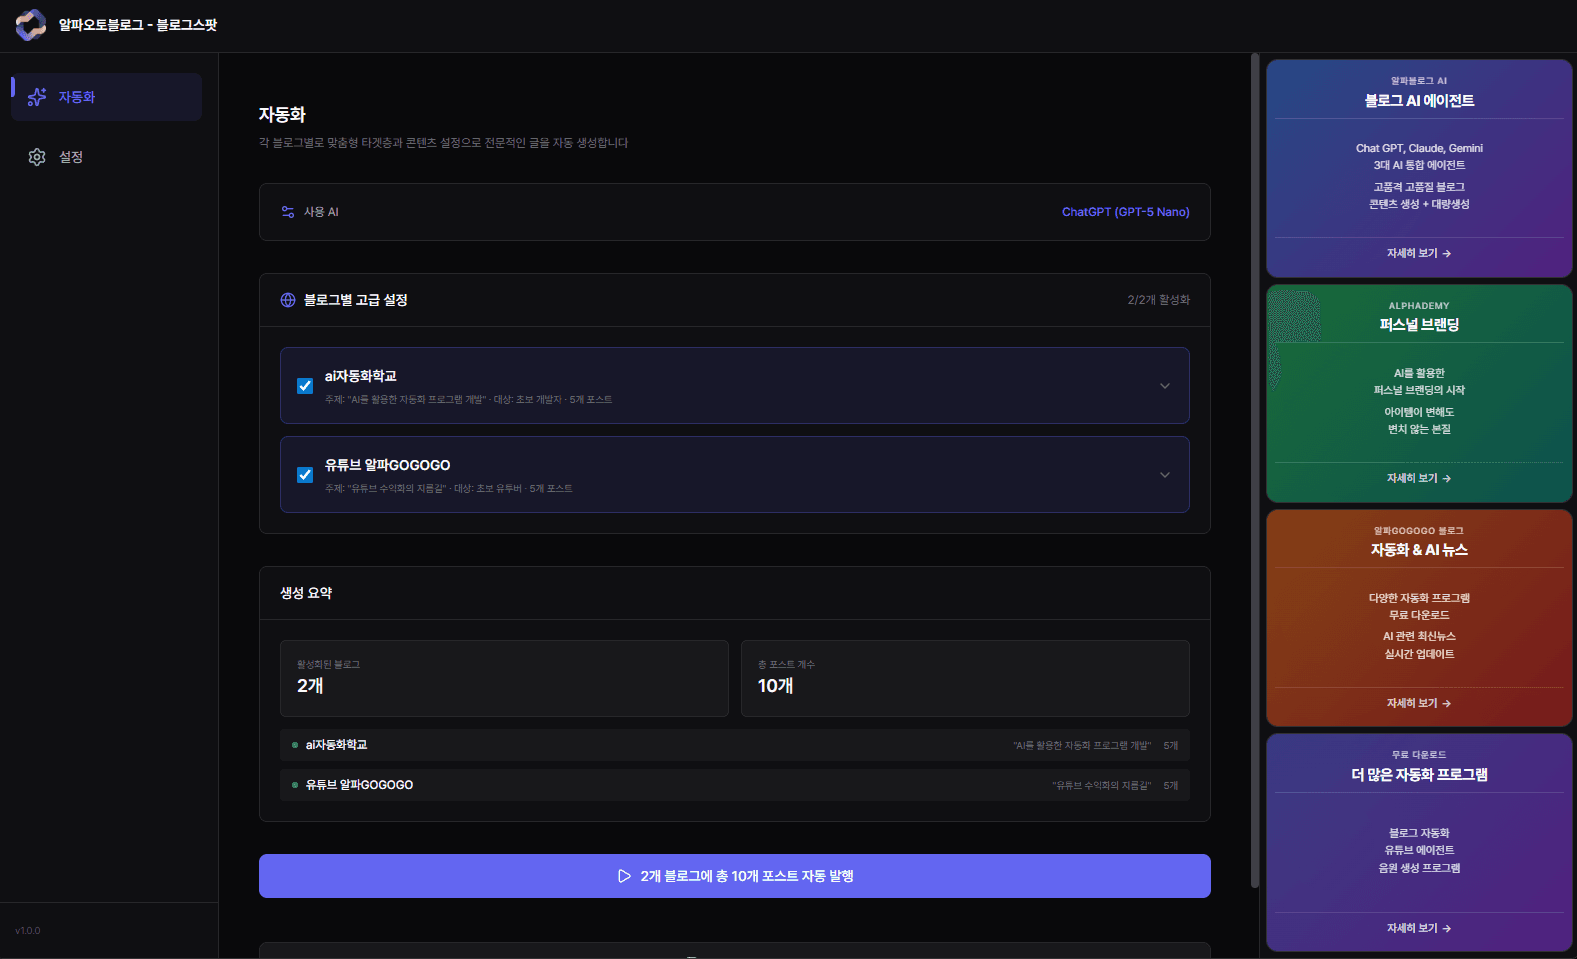Open the 자동화 menu item
This screenshot has width=1577, height=959.
[x=106, y=97]
